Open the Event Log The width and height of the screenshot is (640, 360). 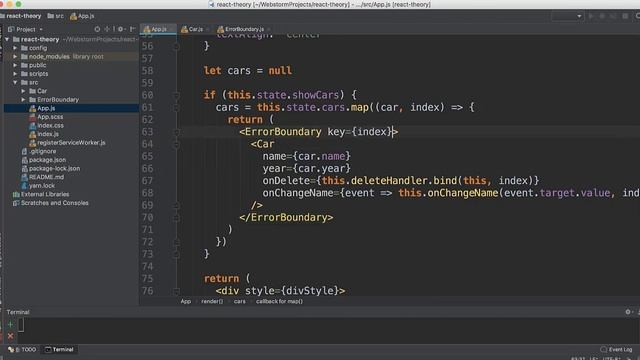(616, 349)
